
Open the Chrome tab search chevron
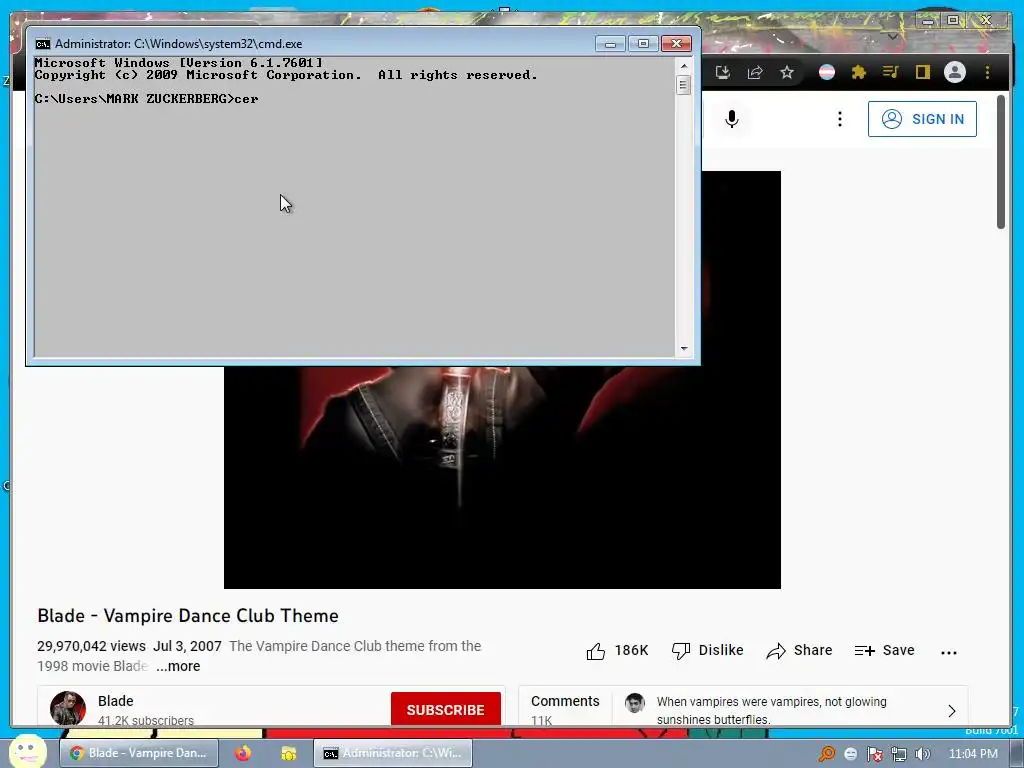pyautogui.click(x=893, y=37)
